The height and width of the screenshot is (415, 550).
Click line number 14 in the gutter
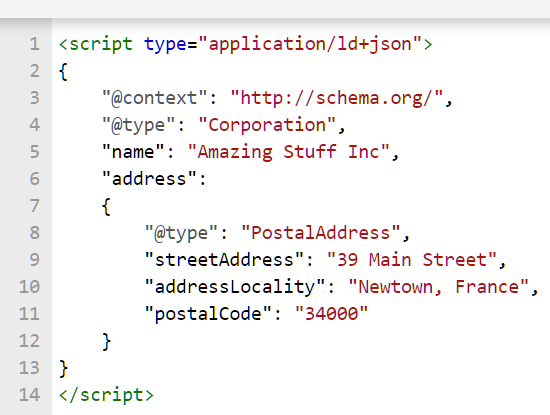[29, 395]
